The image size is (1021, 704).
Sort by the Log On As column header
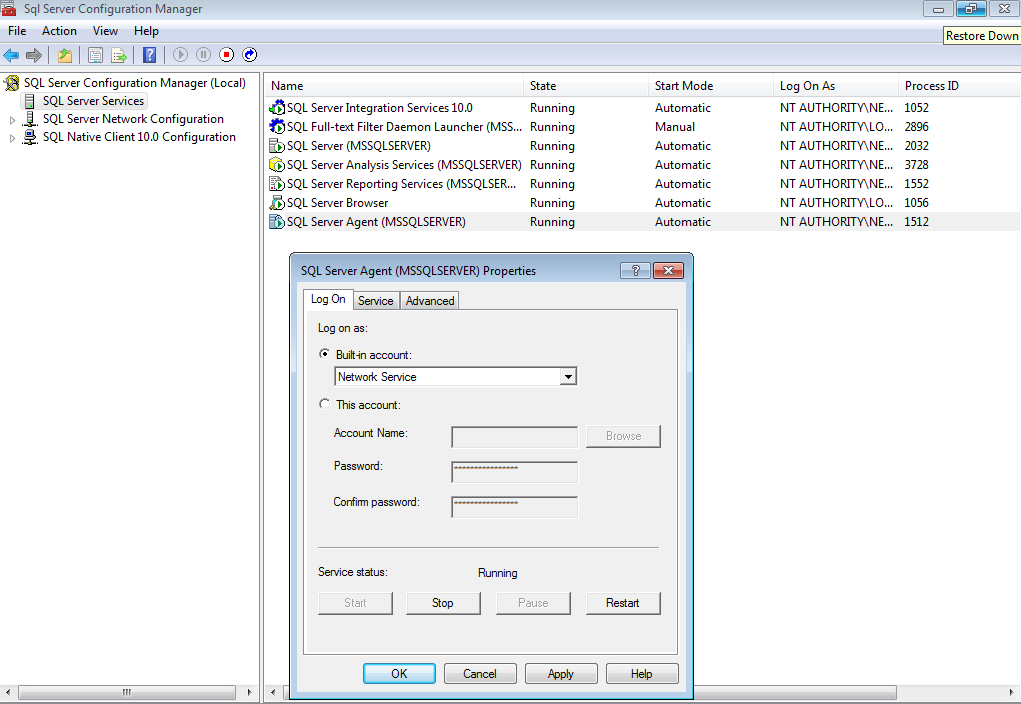[836, 86]
